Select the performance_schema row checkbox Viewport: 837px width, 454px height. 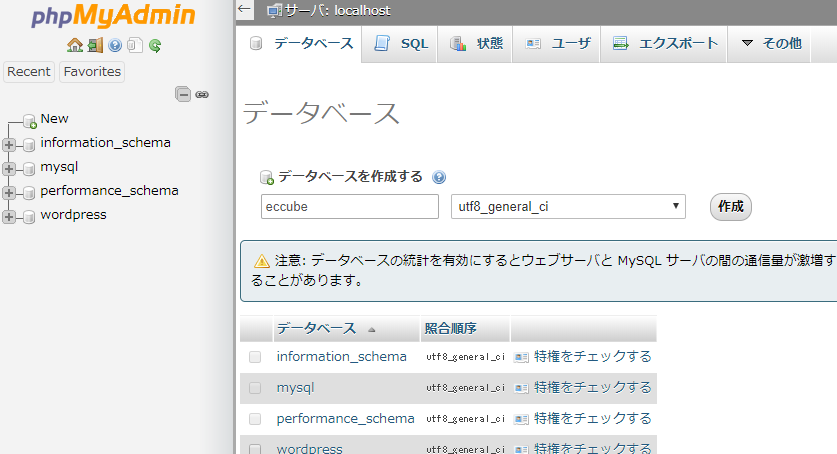(255, 419)
